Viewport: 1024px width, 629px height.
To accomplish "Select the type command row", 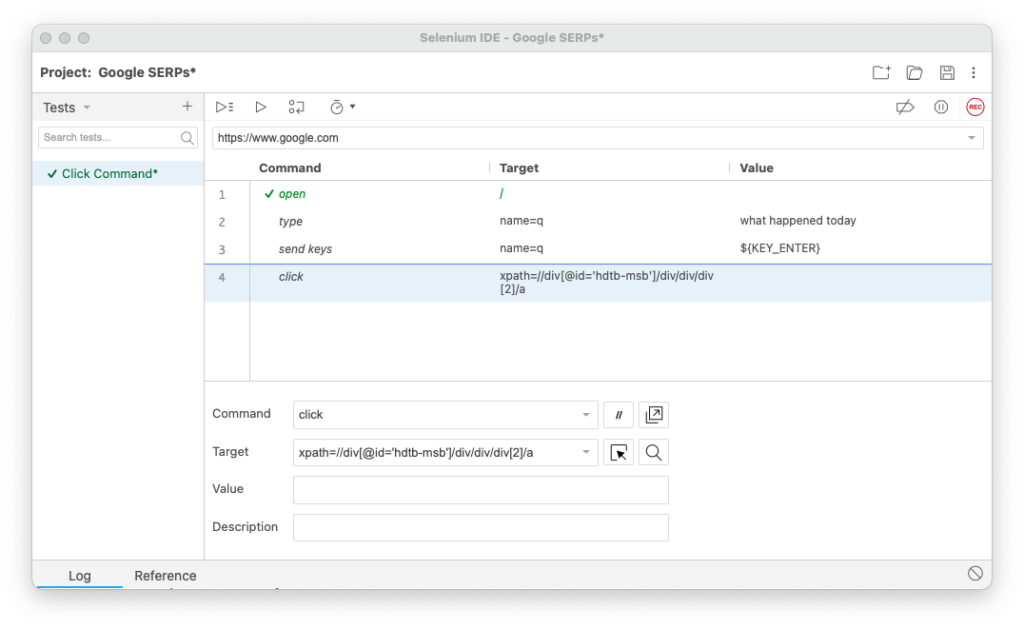I will 598,221.
